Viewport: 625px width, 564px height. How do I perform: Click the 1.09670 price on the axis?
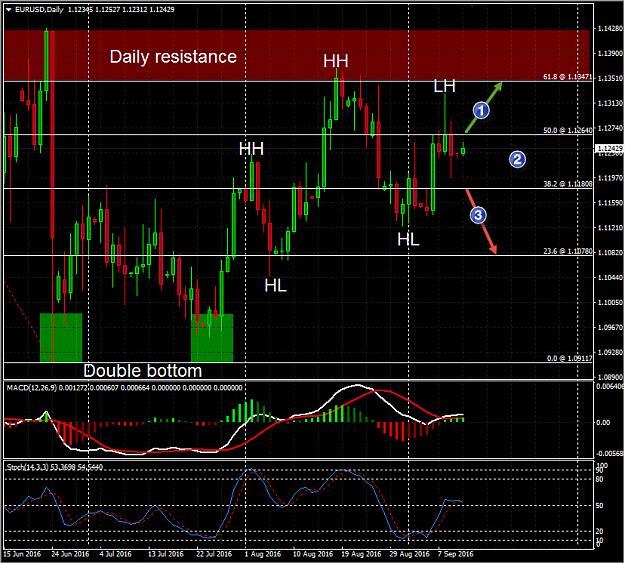609,327
